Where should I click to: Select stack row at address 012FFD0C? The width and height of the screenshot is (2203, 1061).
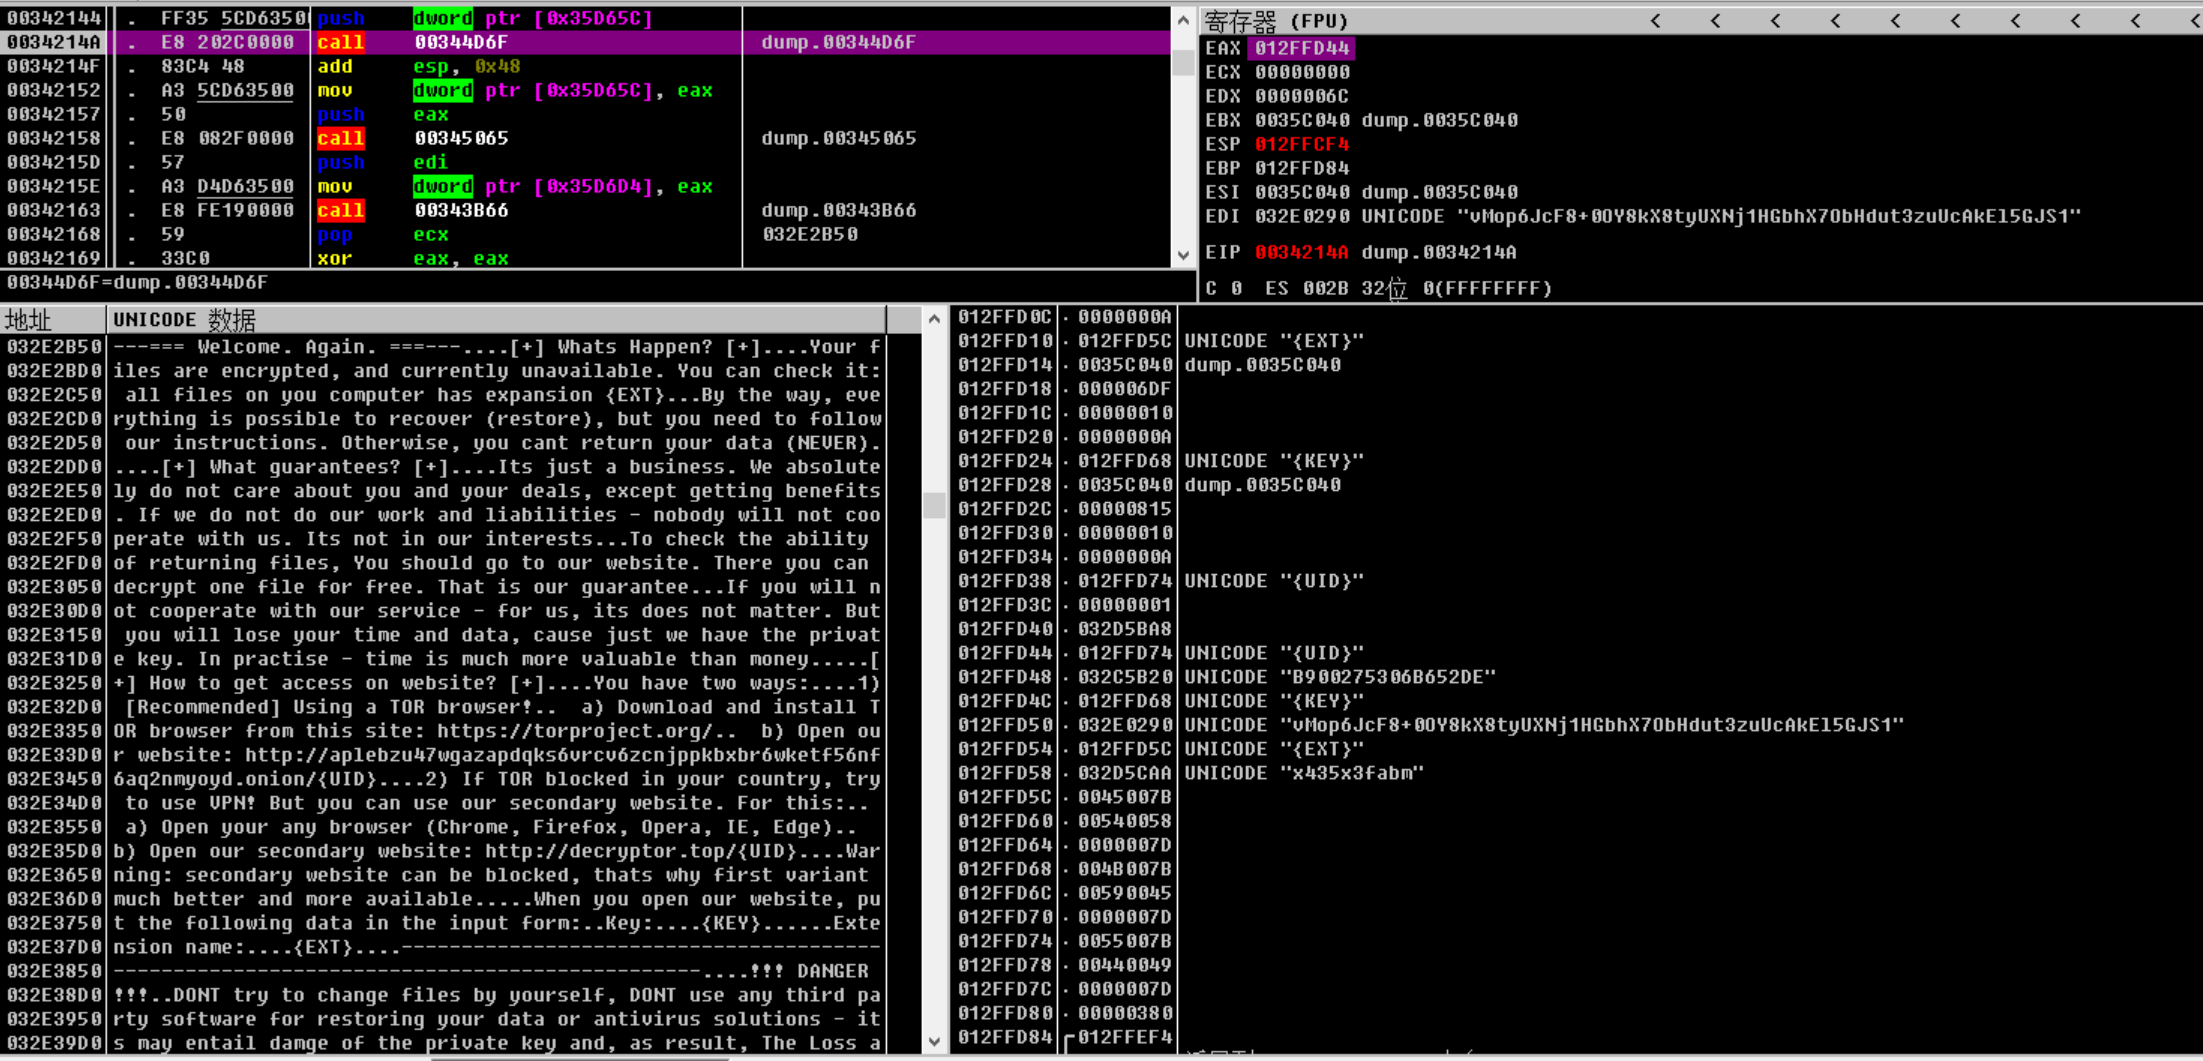[x=1576, y=317]
